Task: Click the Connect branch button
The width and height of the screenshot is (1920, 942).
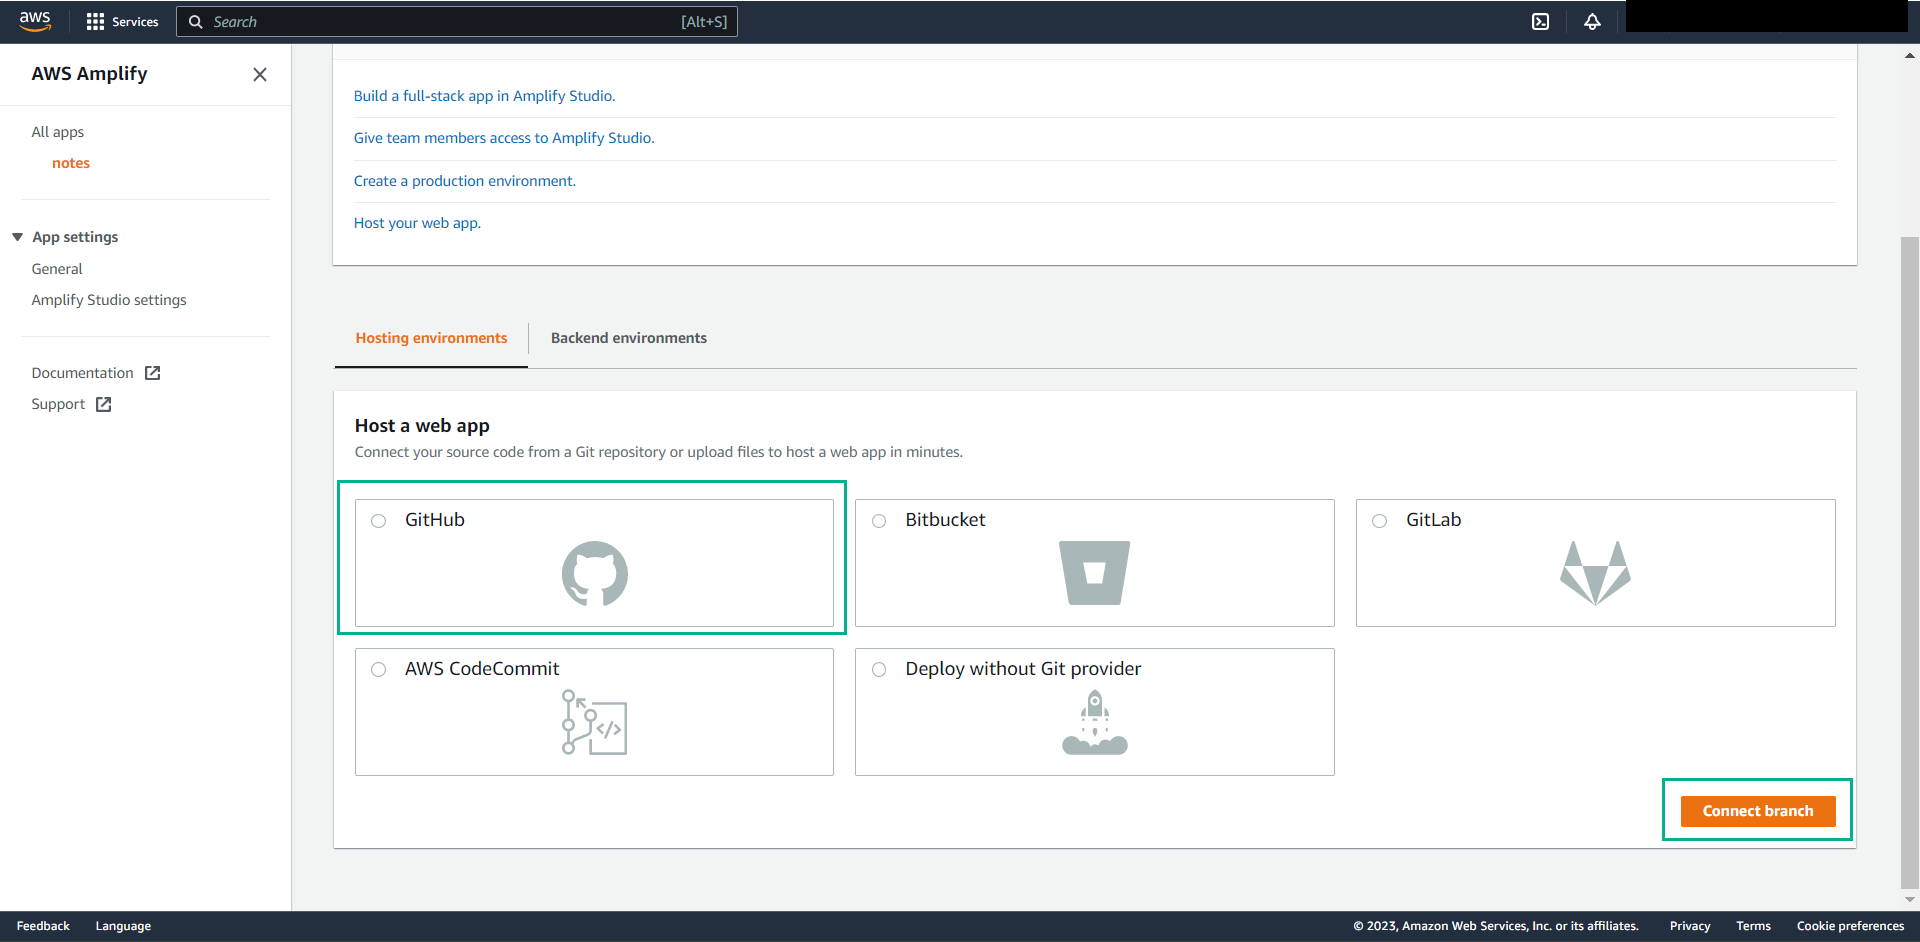Action: pyautogui.click(x=1758, y=811)
